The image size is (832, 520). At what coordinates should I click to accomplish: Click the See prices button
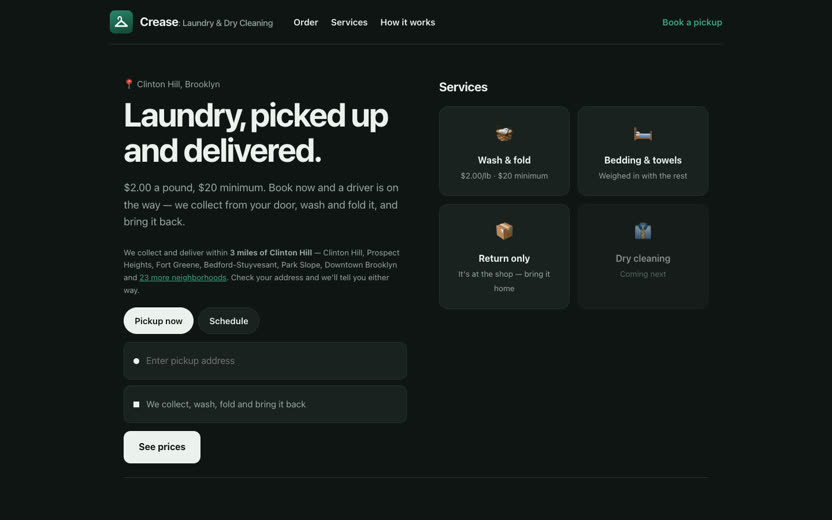tap(162, 447)
